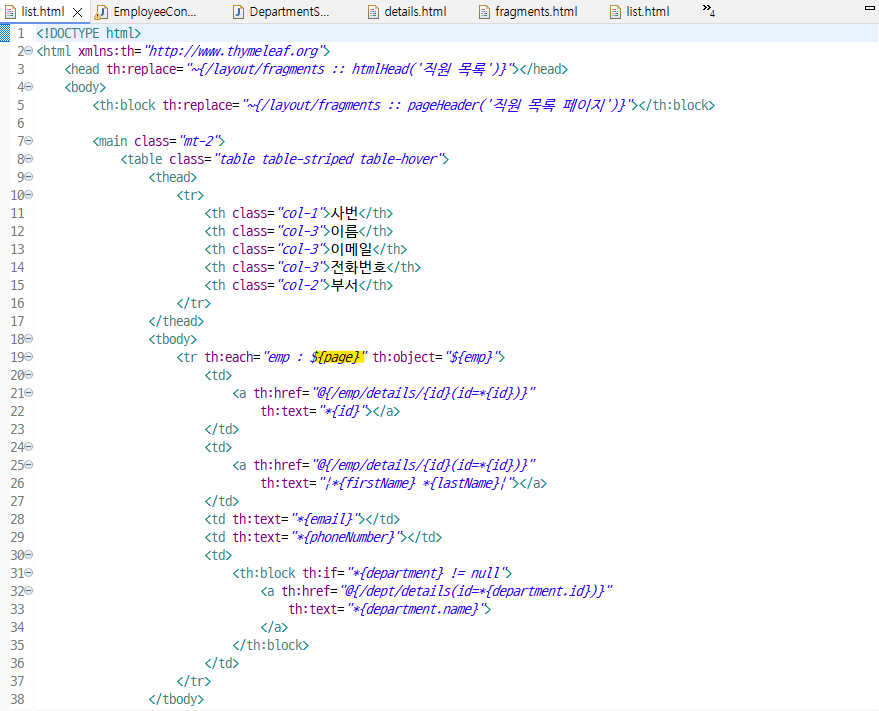
Task: Collapse the tbody element at line 18
Action: point(29,339)
